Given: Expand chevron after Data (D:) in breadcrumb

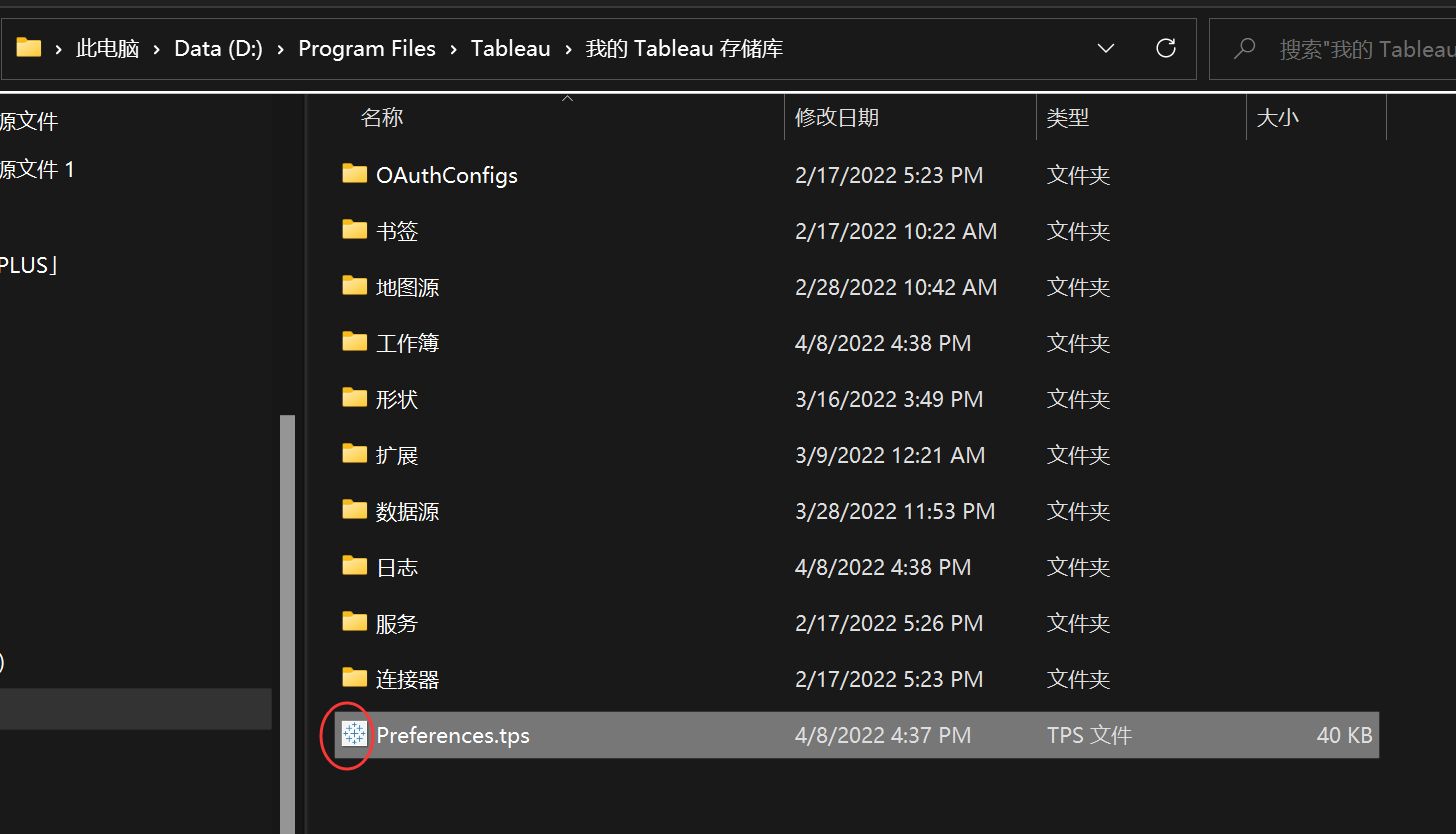Looking at the screenshot, I should 281,48.
